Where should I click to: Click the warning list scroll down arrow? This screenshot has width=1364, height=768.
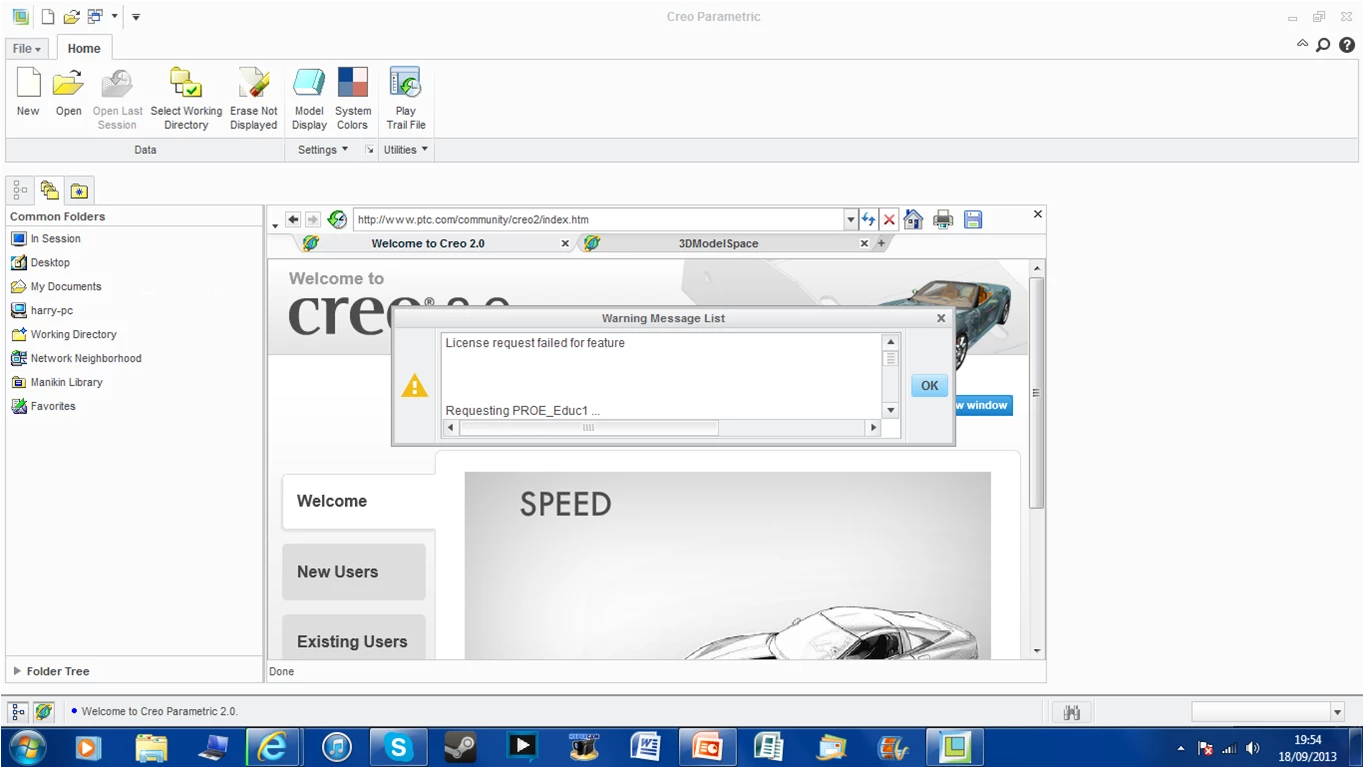point(890,411)
